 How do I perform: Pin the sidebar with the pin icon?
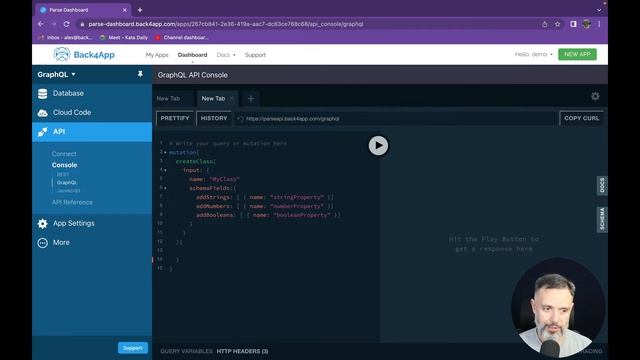tap(140, 74)
